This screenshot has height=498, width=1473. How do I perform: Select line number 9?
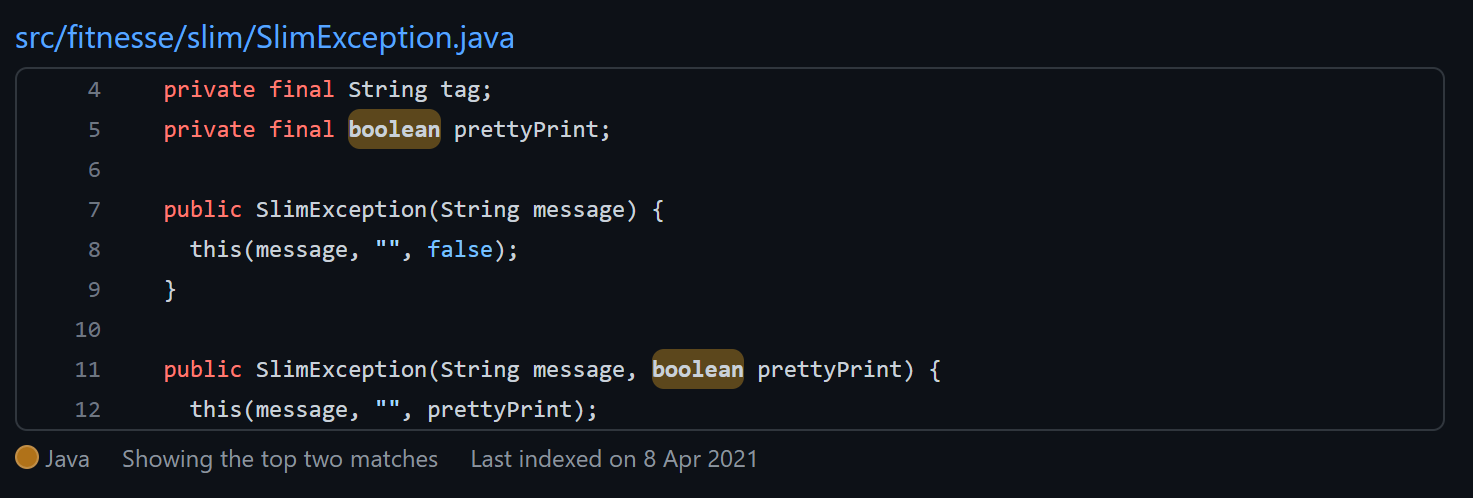click(x=94, y=290)
